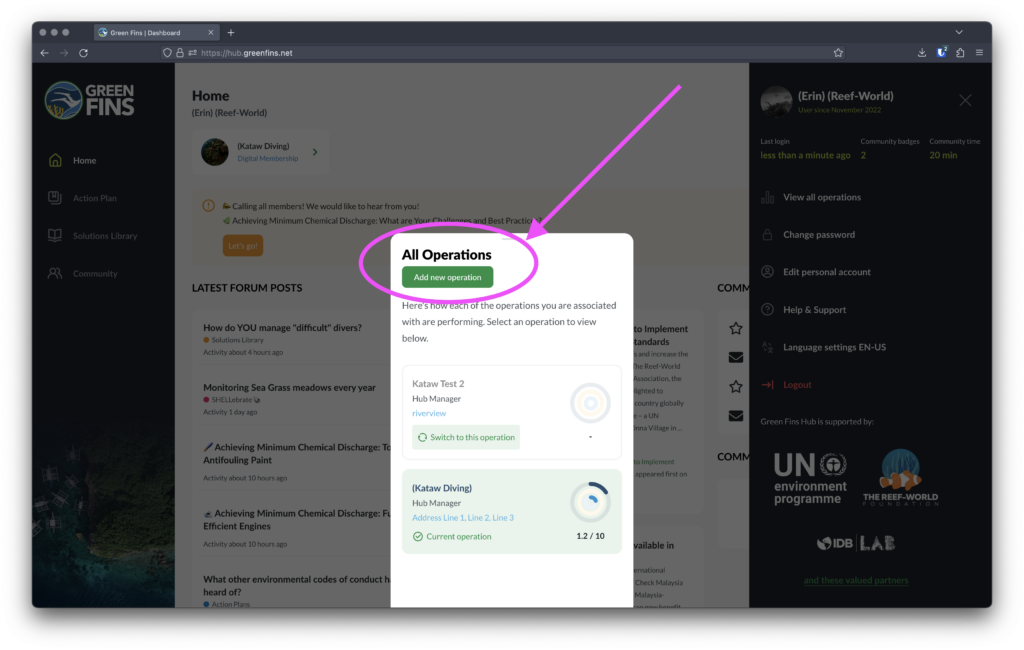Click the Logout arrow icon
1024x650 pixels.
coord(766,384)
